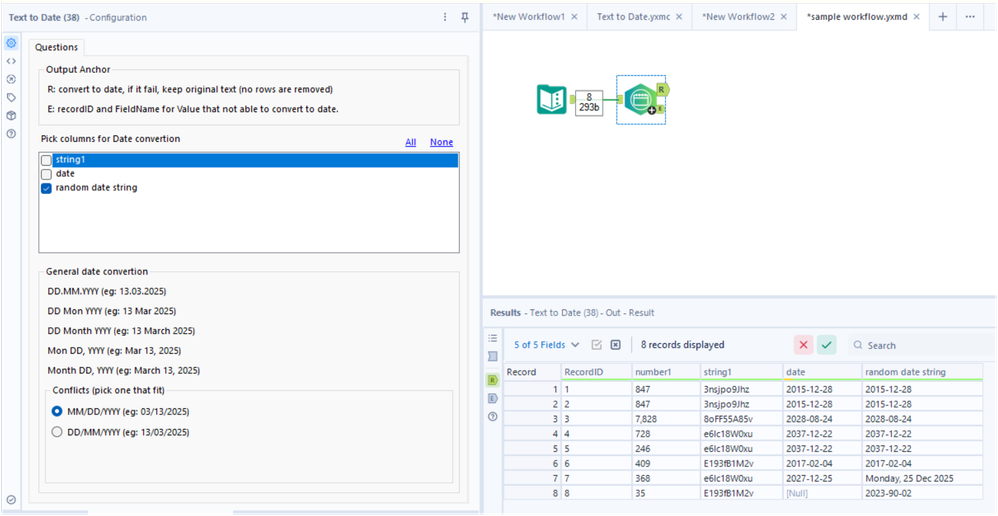998x516 pixels.
Task: Switch to the New Workflow1 tab
Action: [x=528, y=17]
